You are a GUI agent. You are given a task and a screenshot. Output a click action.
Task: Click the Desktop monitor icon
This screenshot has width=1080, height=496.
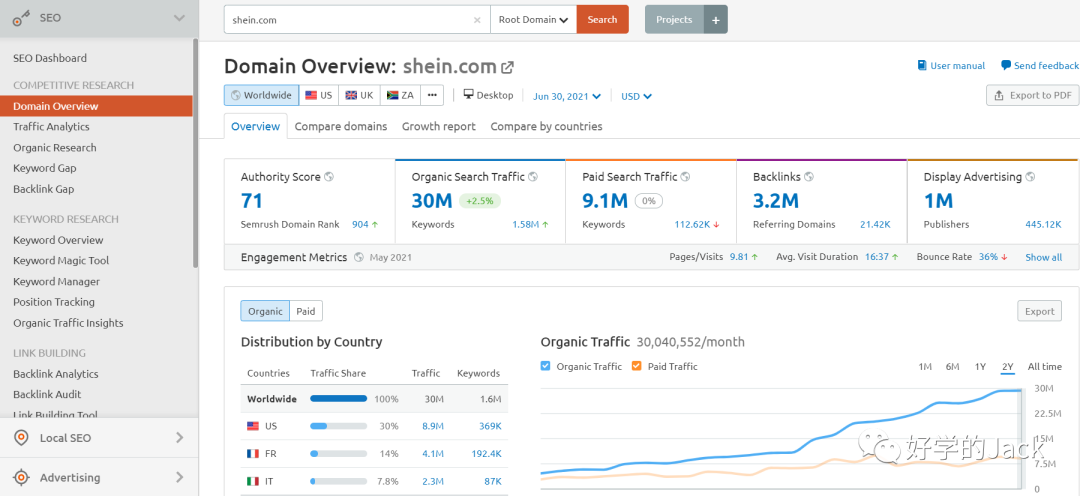[468, 95]
